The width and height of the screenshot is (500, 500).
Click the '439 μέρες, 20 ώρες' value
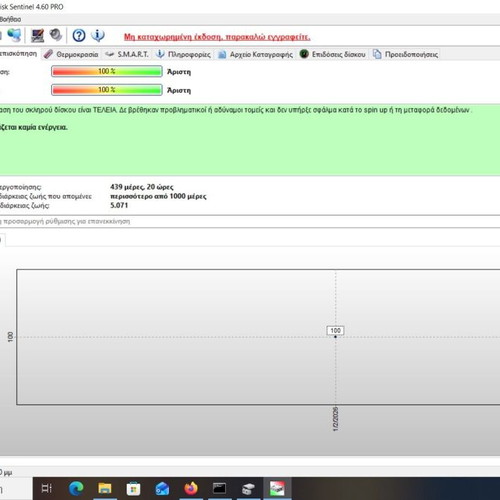142,187
